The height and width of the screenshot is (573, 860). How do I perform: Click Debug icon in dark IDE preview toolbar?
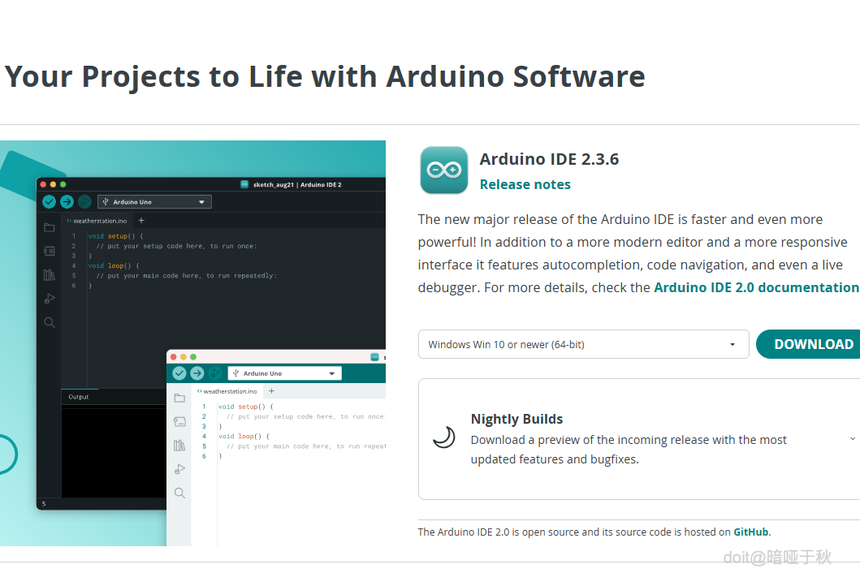tap(84, 202)
